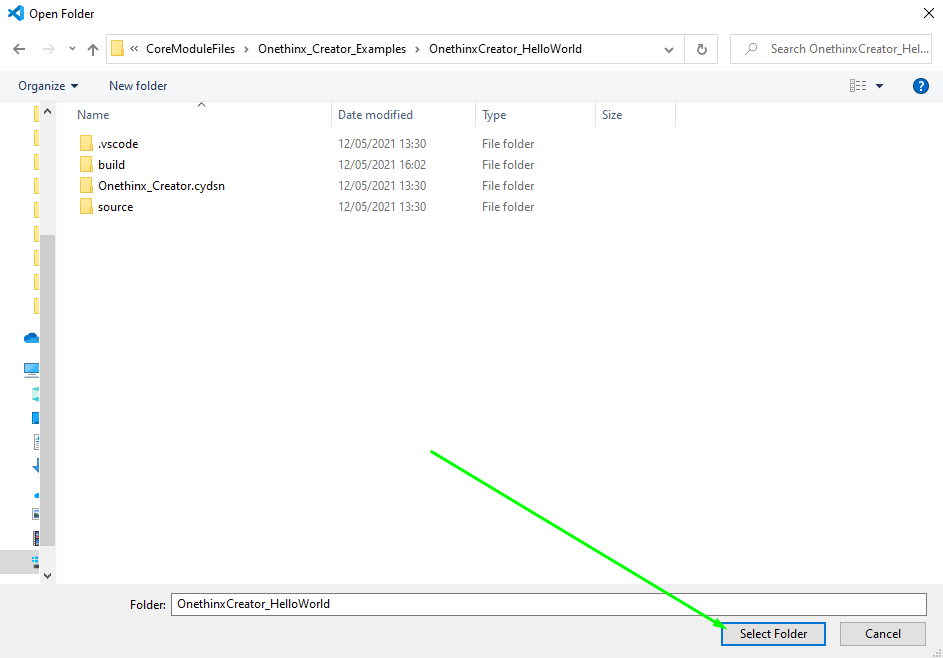Cancel the Open Folder dialog
943x658 pixels.
[x=882, y=633]
